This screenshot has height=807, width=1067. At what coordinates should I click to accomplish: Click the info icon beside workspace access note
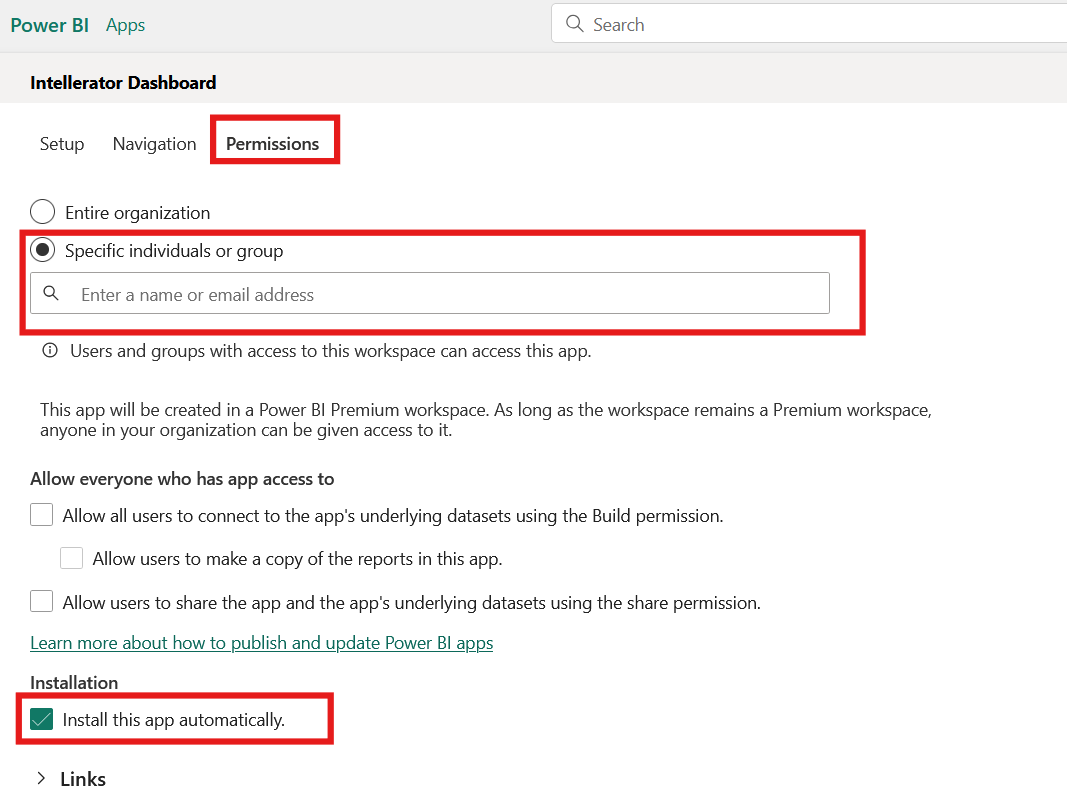[x=49, y=352]
